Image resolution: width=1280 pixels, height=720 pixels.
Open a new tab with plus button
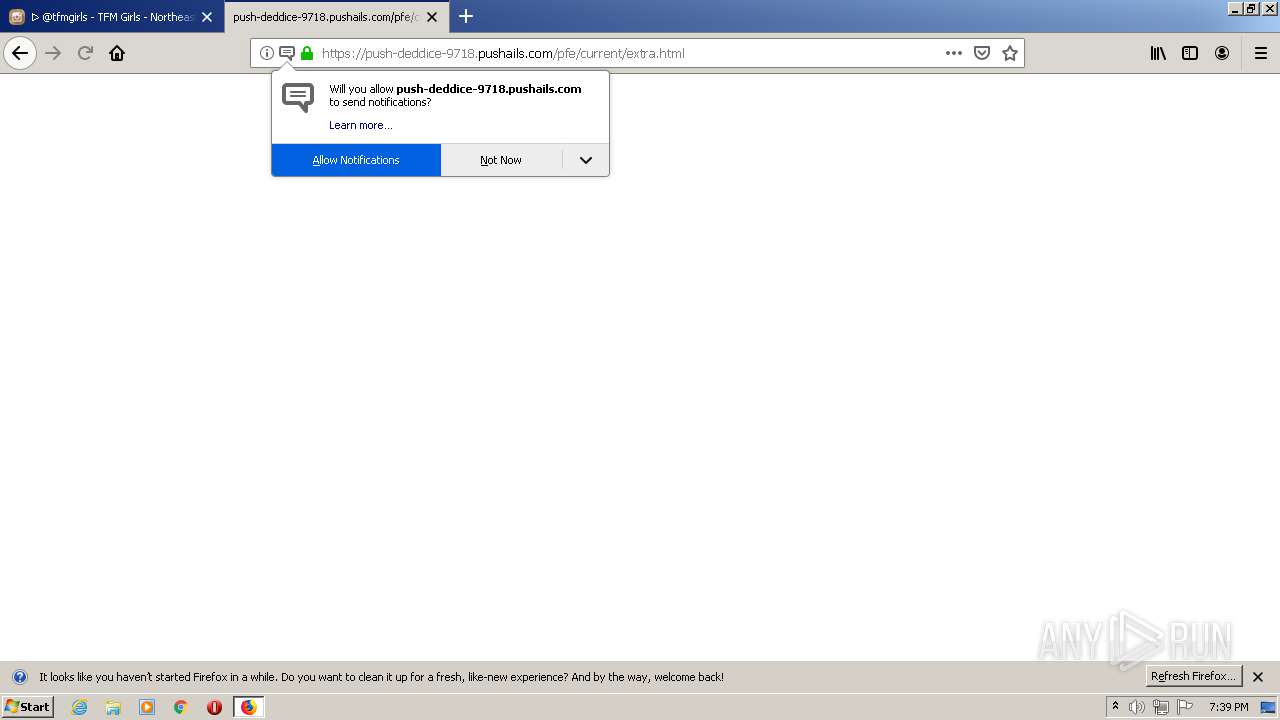pyautogui.click(x=466, y=16)
